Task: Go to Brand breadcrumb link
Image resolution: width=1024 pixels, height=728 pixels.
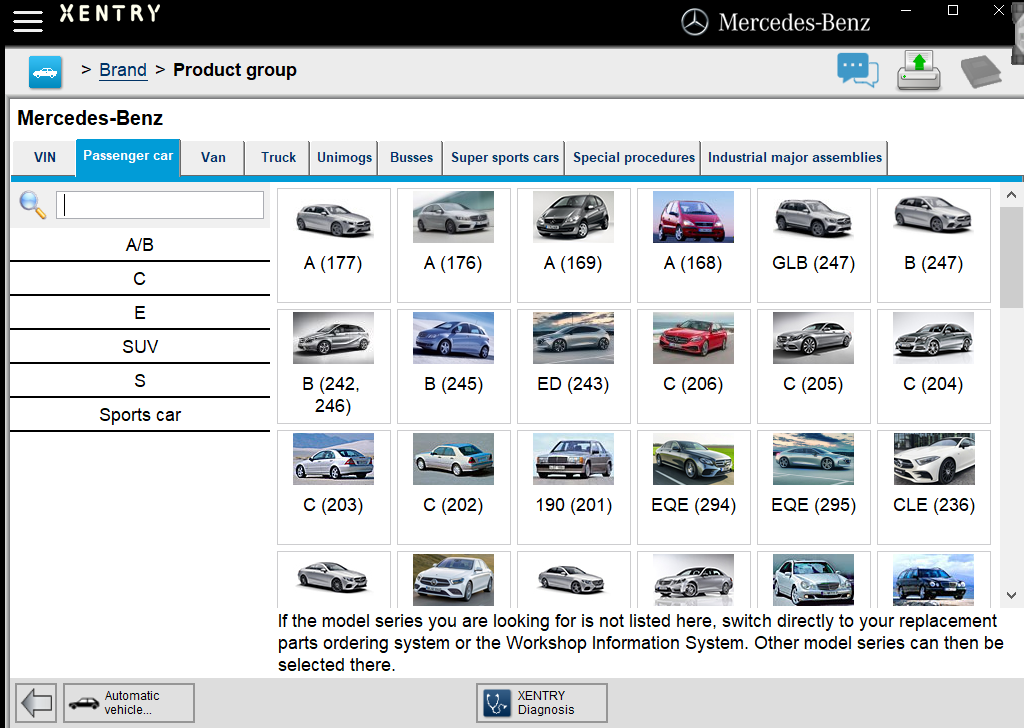Action: (123, 70)
